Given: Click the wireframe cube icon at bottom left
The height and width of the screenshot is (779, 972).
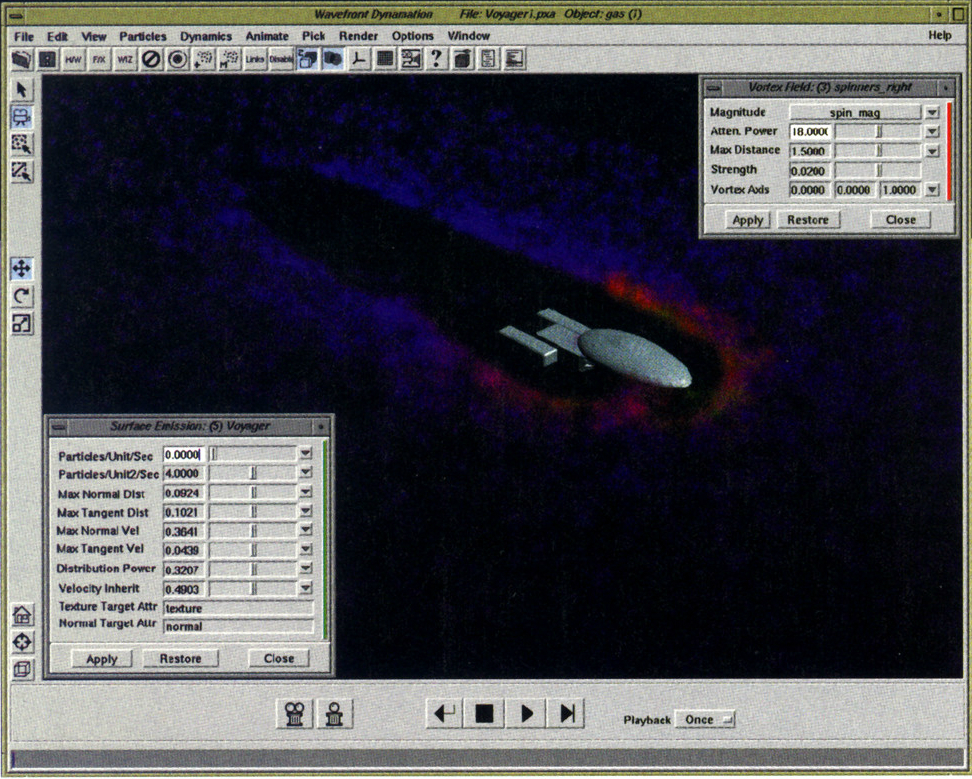Looking at the screenshot, I should [x=22, y=668].
